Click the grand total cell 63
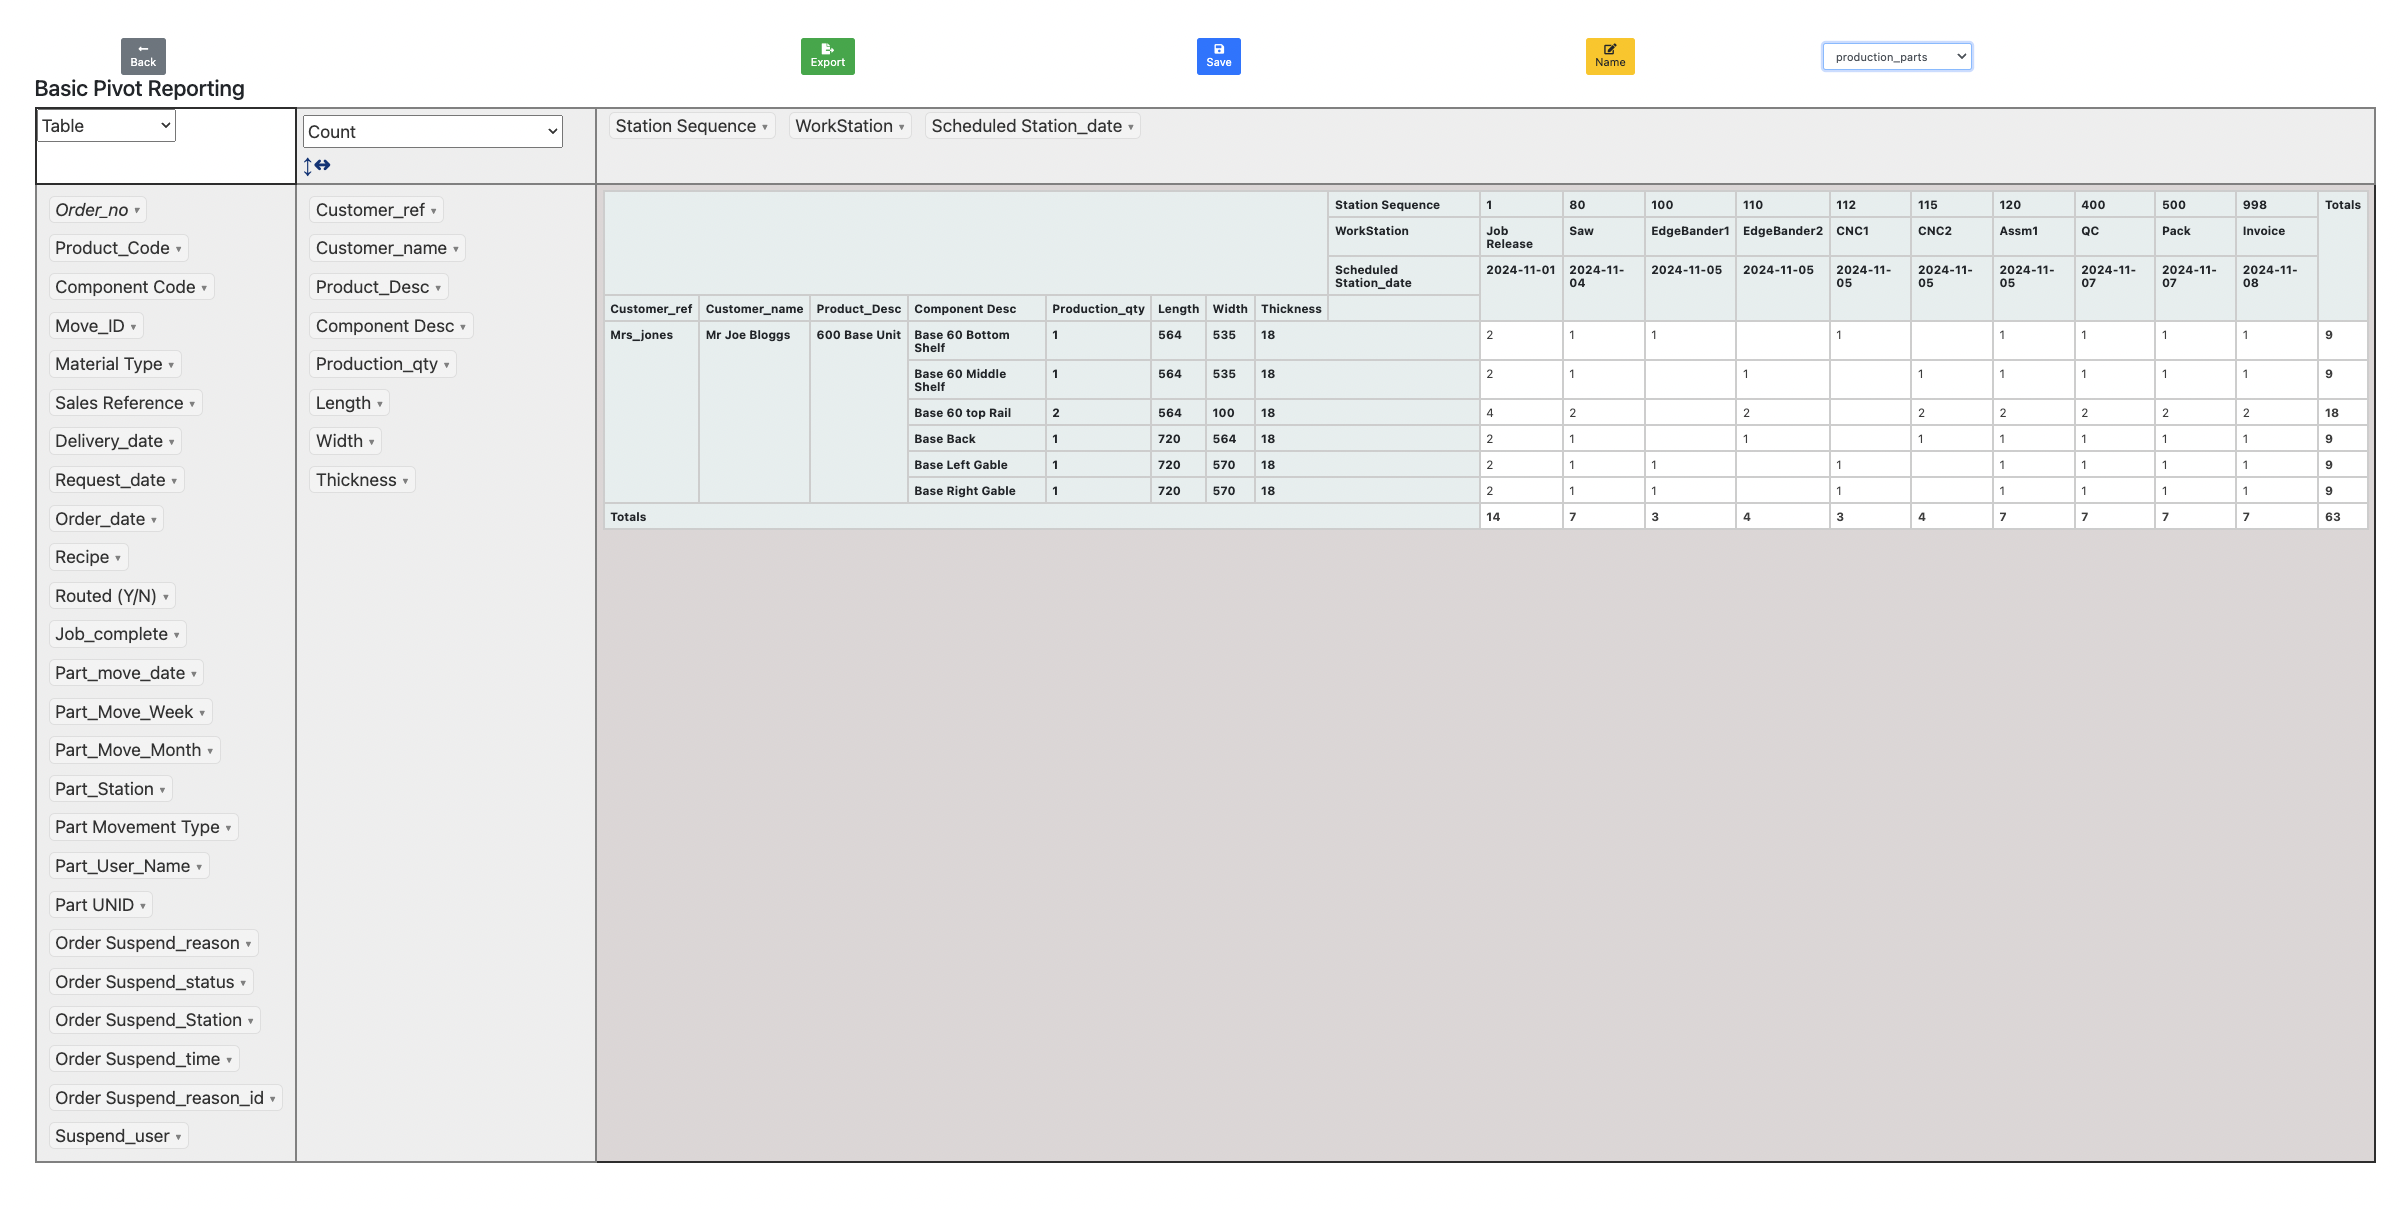The height and width of the screenshot is (1209, 2400). [2332, 517]
